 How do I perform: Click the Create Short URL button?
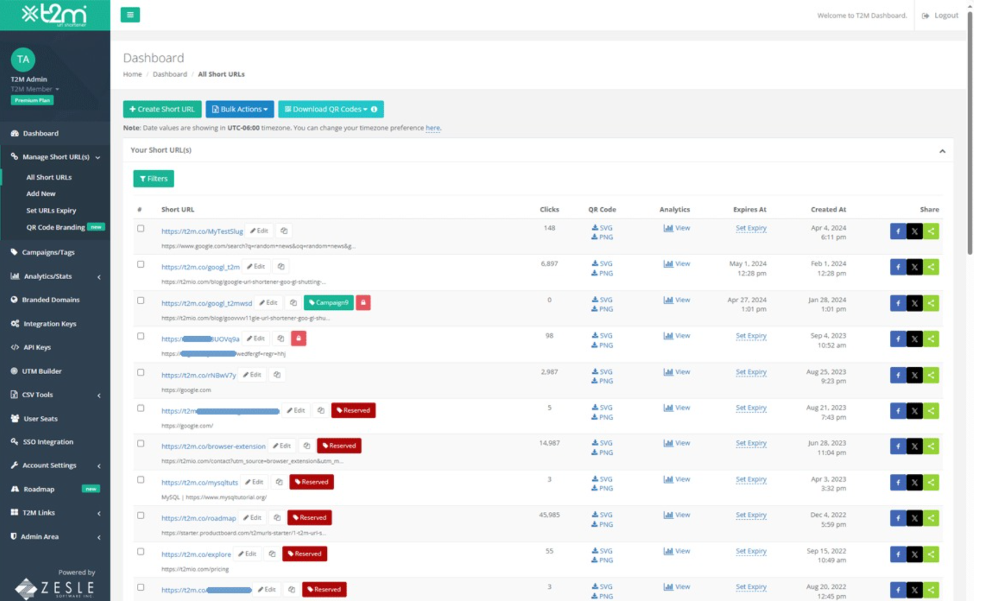point(162,109)
